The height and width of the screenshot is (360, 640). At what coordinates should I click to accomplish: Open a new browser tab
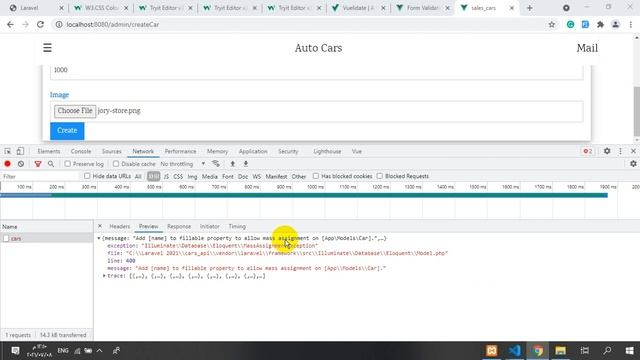(529, 8)
